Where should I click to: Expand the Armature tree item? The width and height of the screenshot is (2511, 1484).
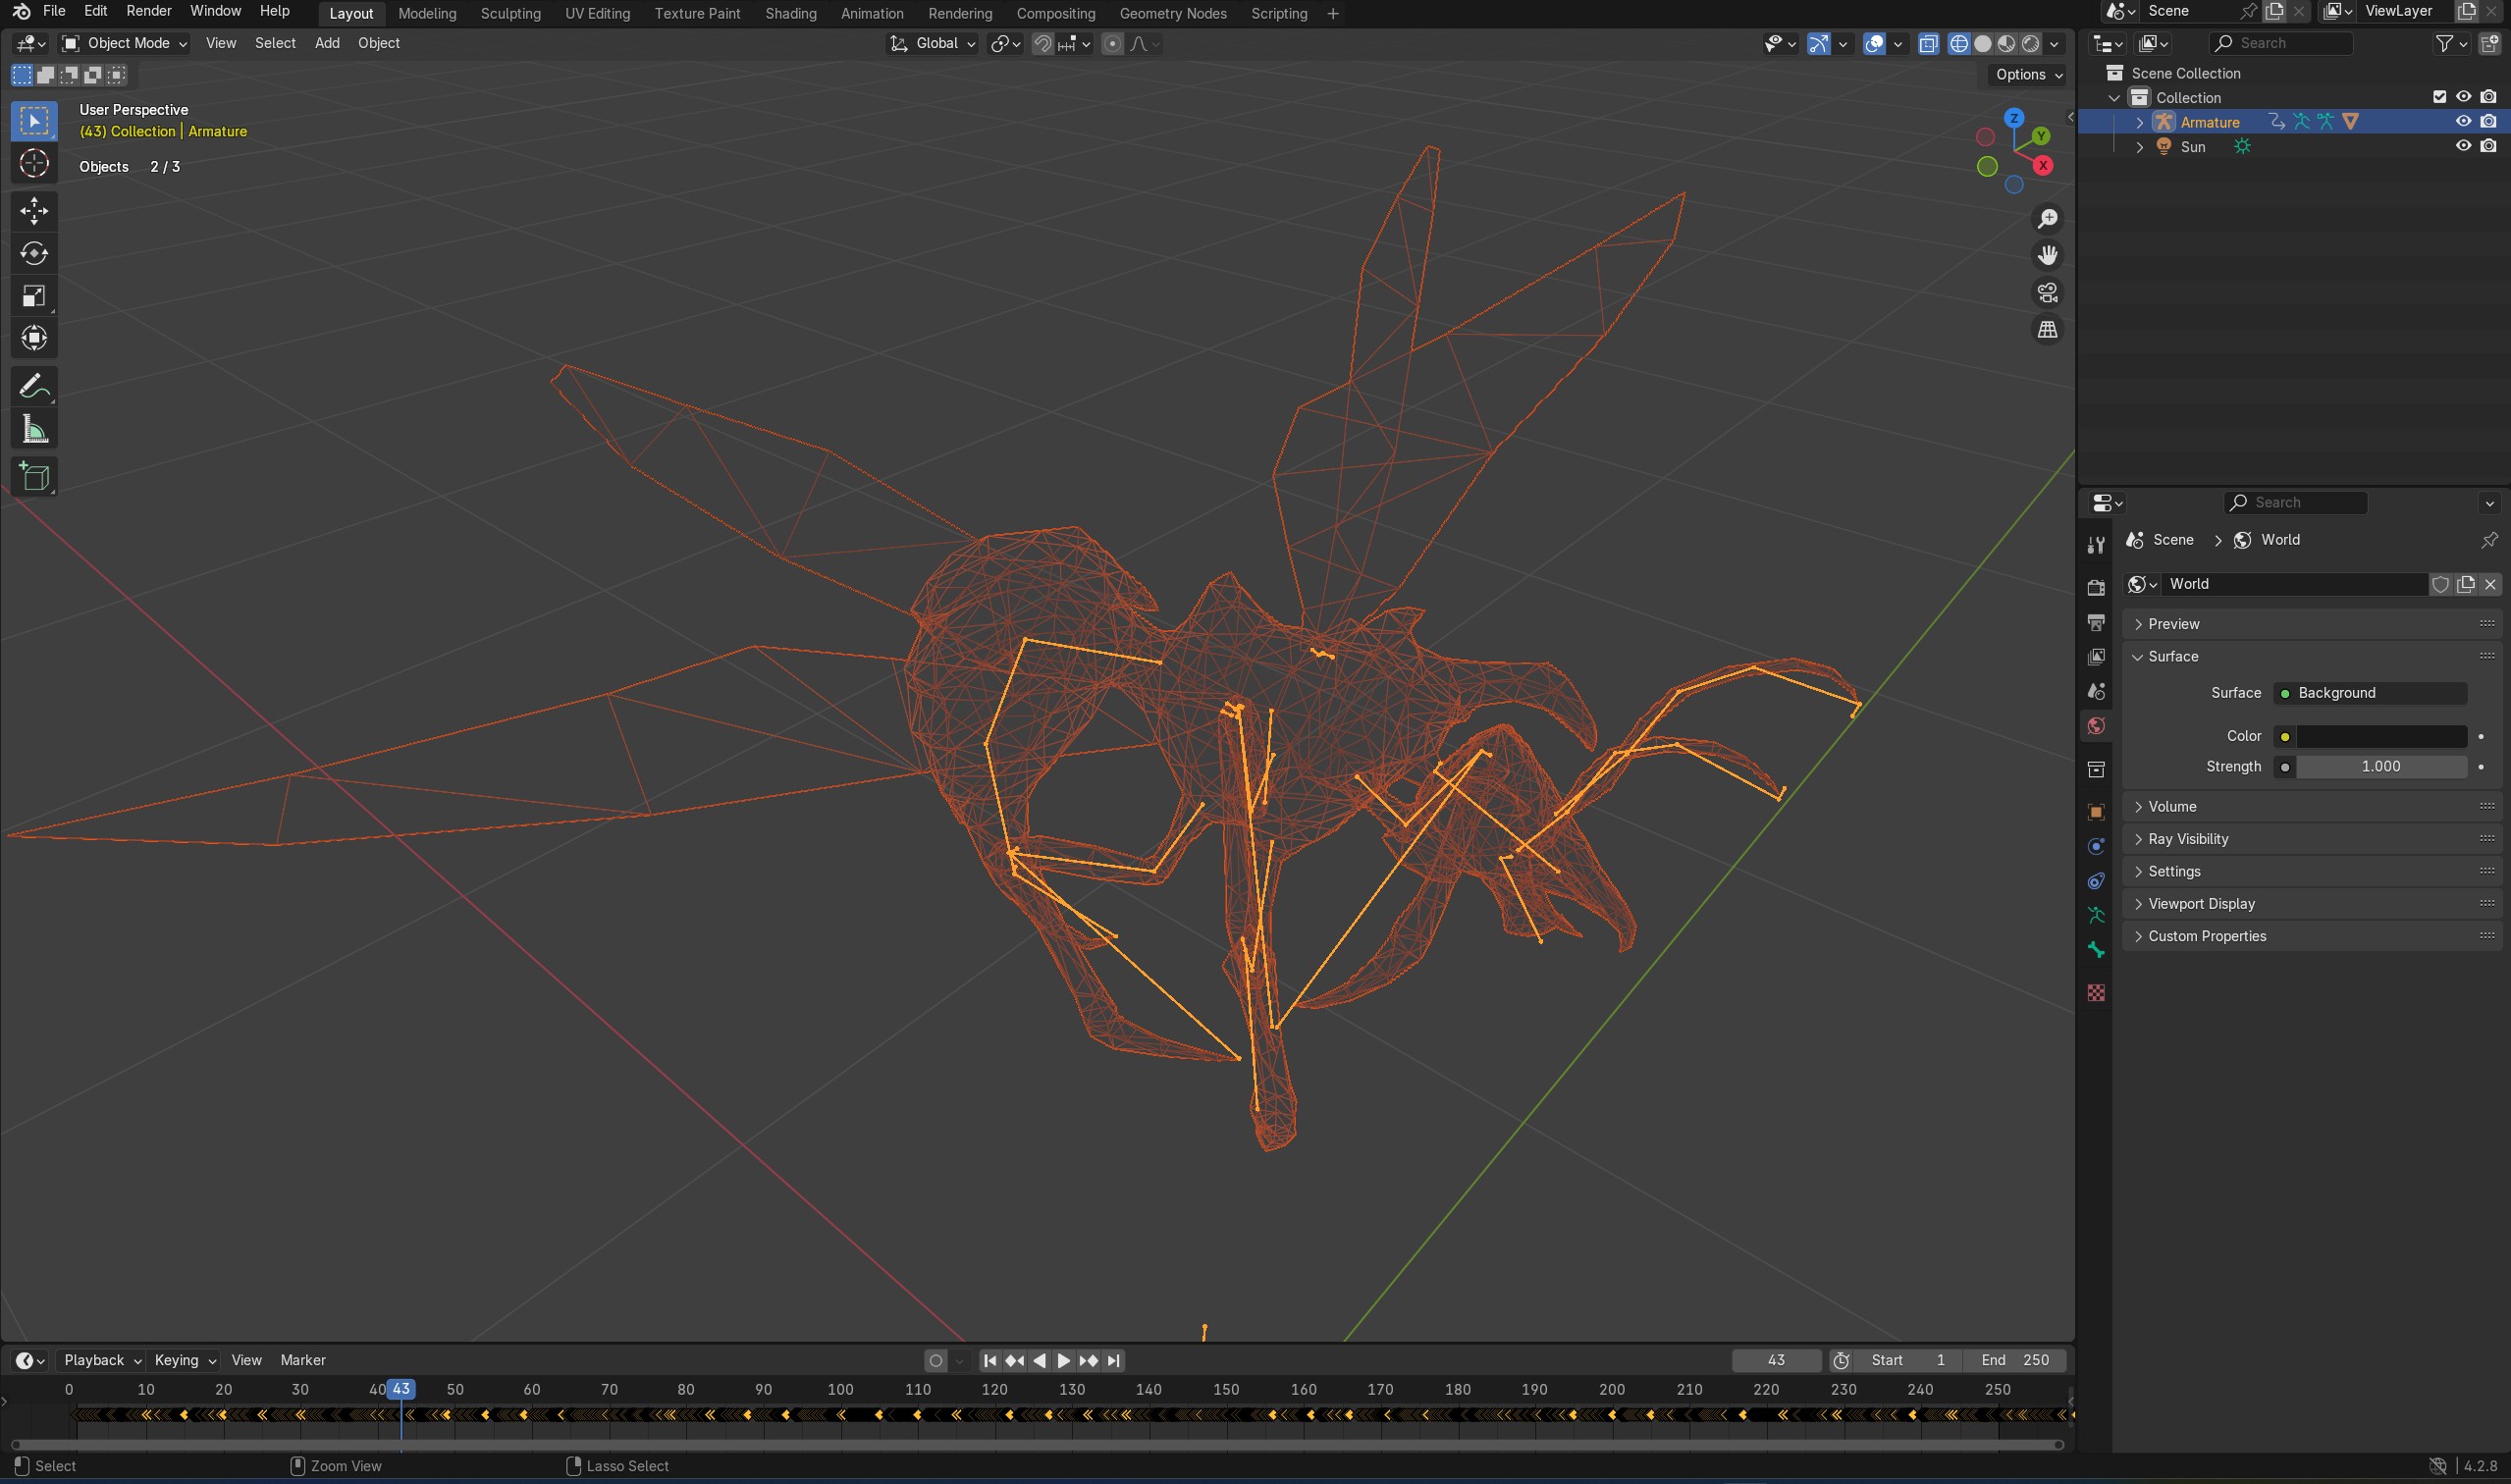point(2139,122)
